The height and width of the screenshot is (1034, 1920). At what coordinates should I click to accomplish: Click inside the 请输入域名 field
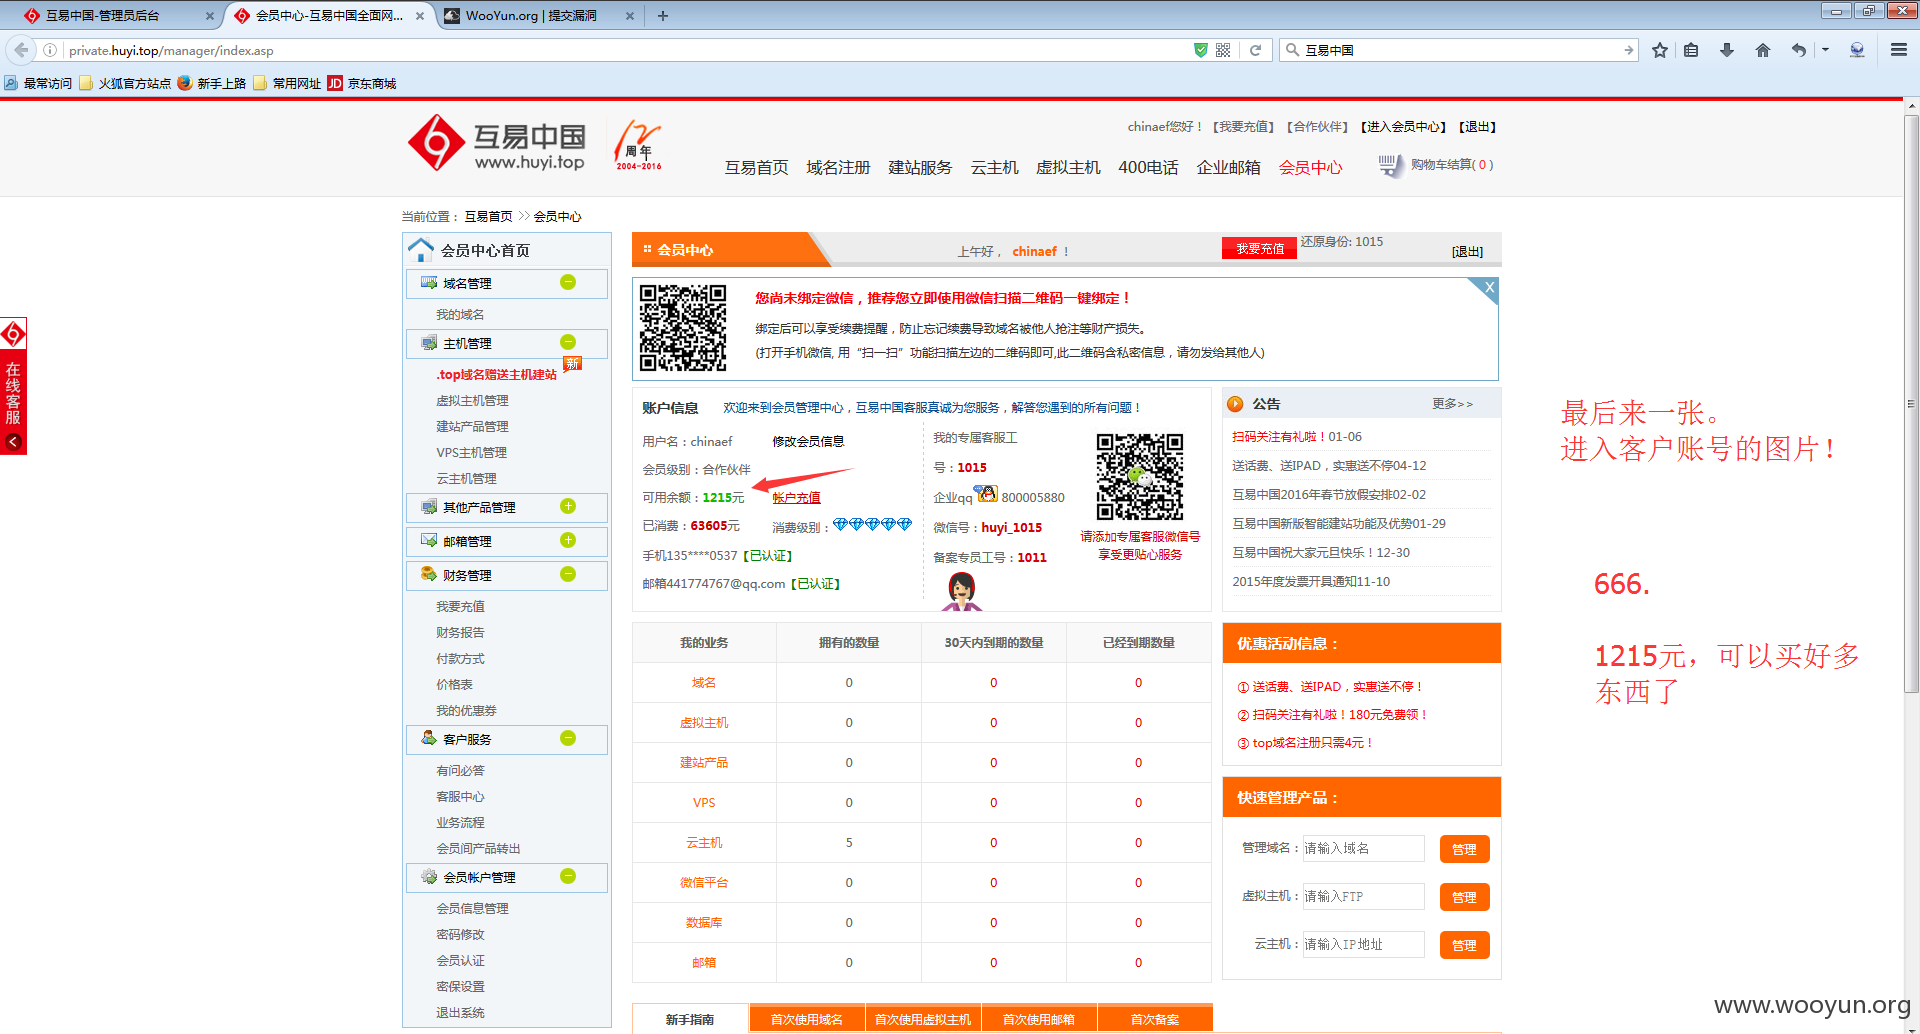[x=1364, y=848]
